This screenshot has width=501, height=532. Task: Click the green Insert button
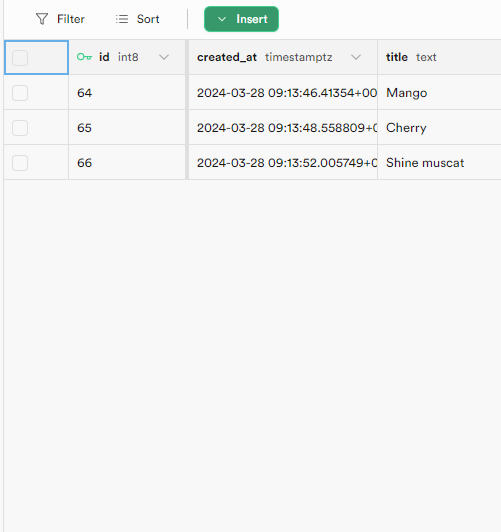[241, 19]
